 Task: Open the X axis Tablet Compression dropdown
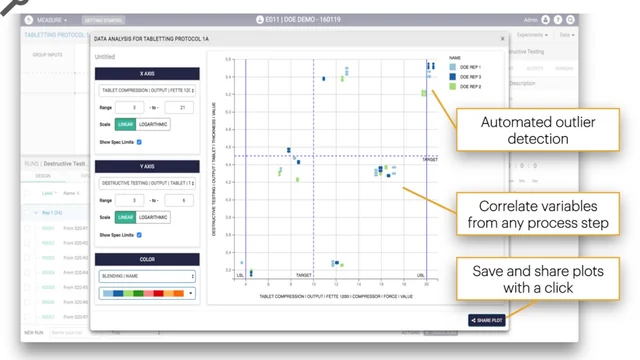pyautogui.click(x=147, y=90)
